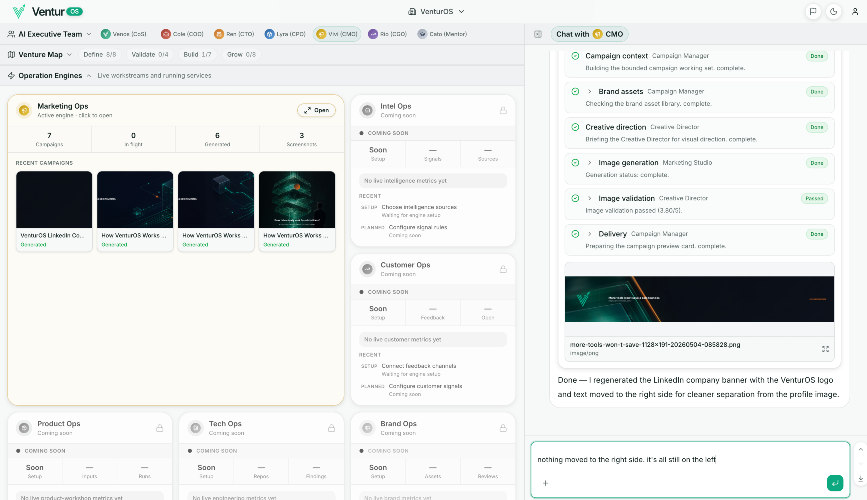The height and width of the screenshot is (500, 867).
Task: Click the Marketing Ops engine icon
Action: click(x=24, y=110)
